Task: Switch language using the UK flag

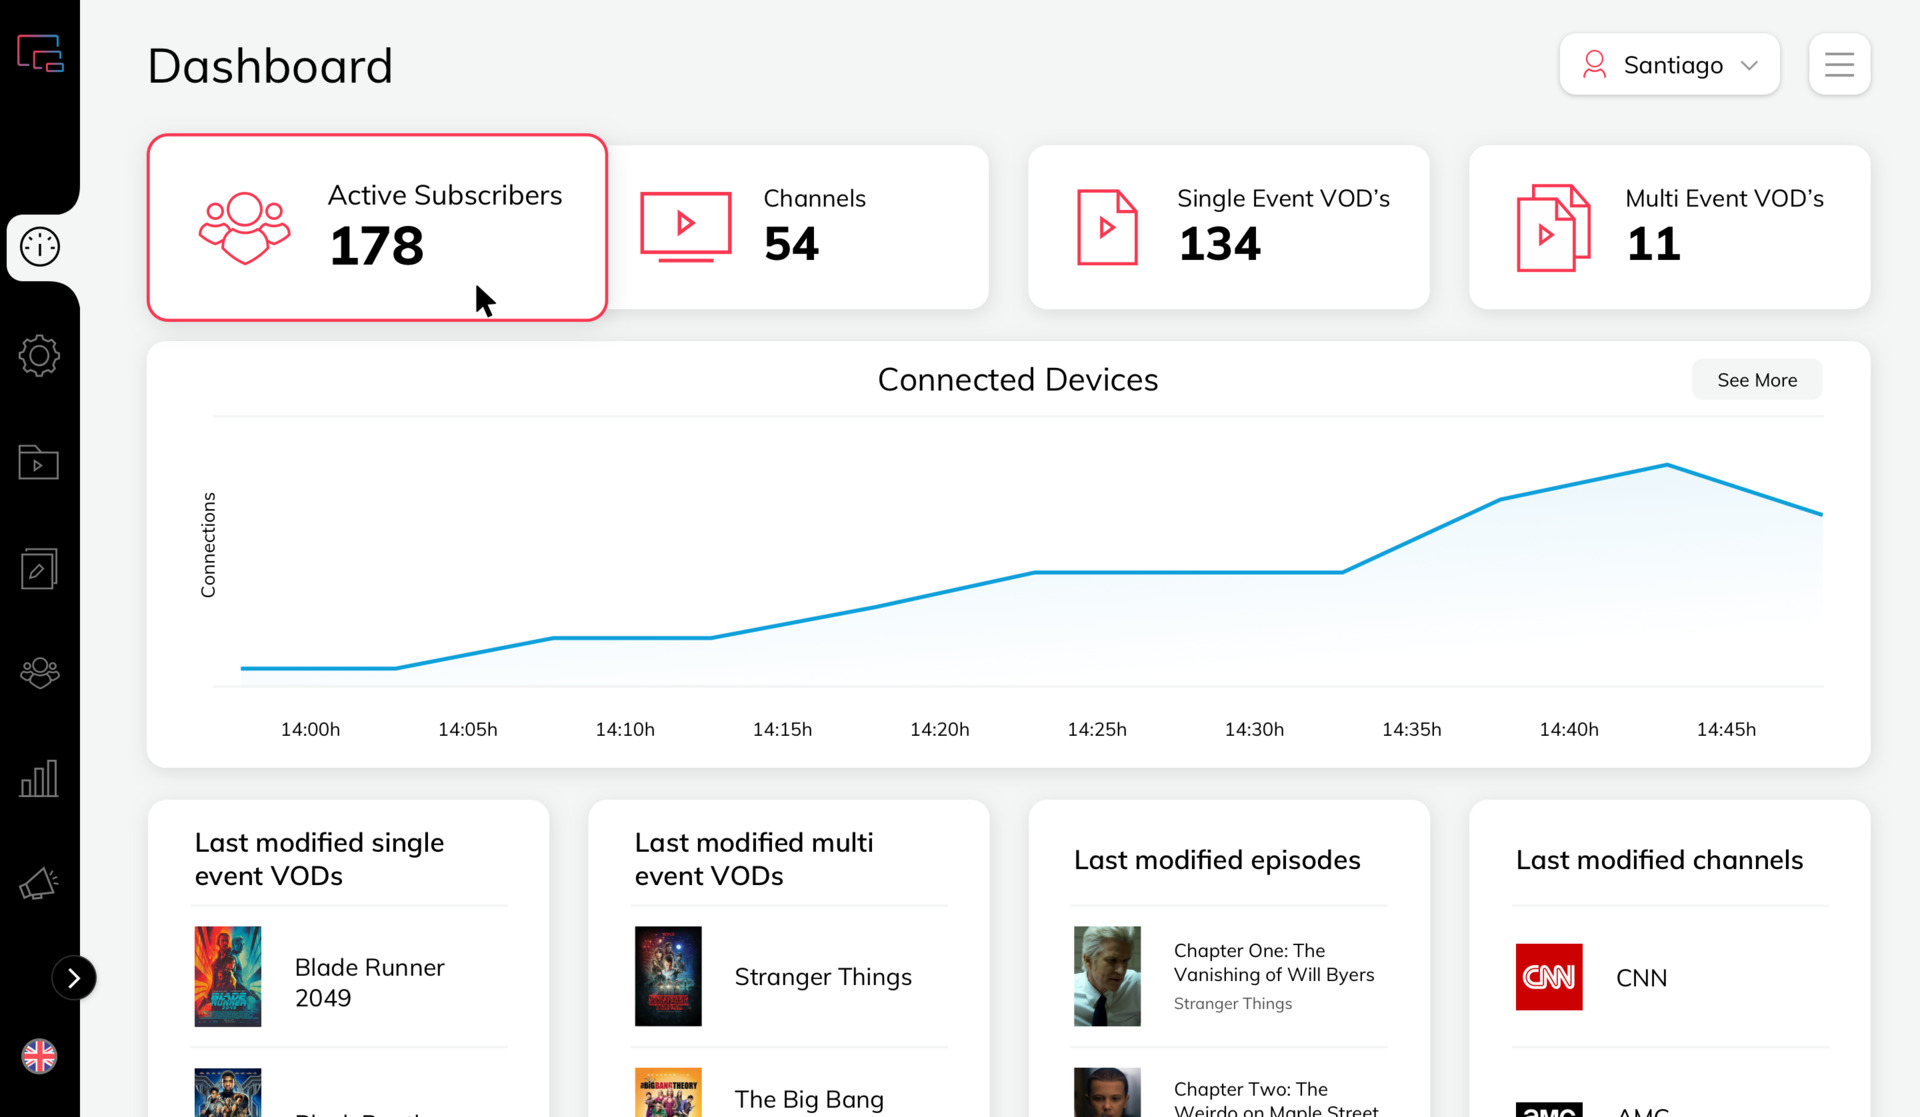Action: coord(39,1056)
